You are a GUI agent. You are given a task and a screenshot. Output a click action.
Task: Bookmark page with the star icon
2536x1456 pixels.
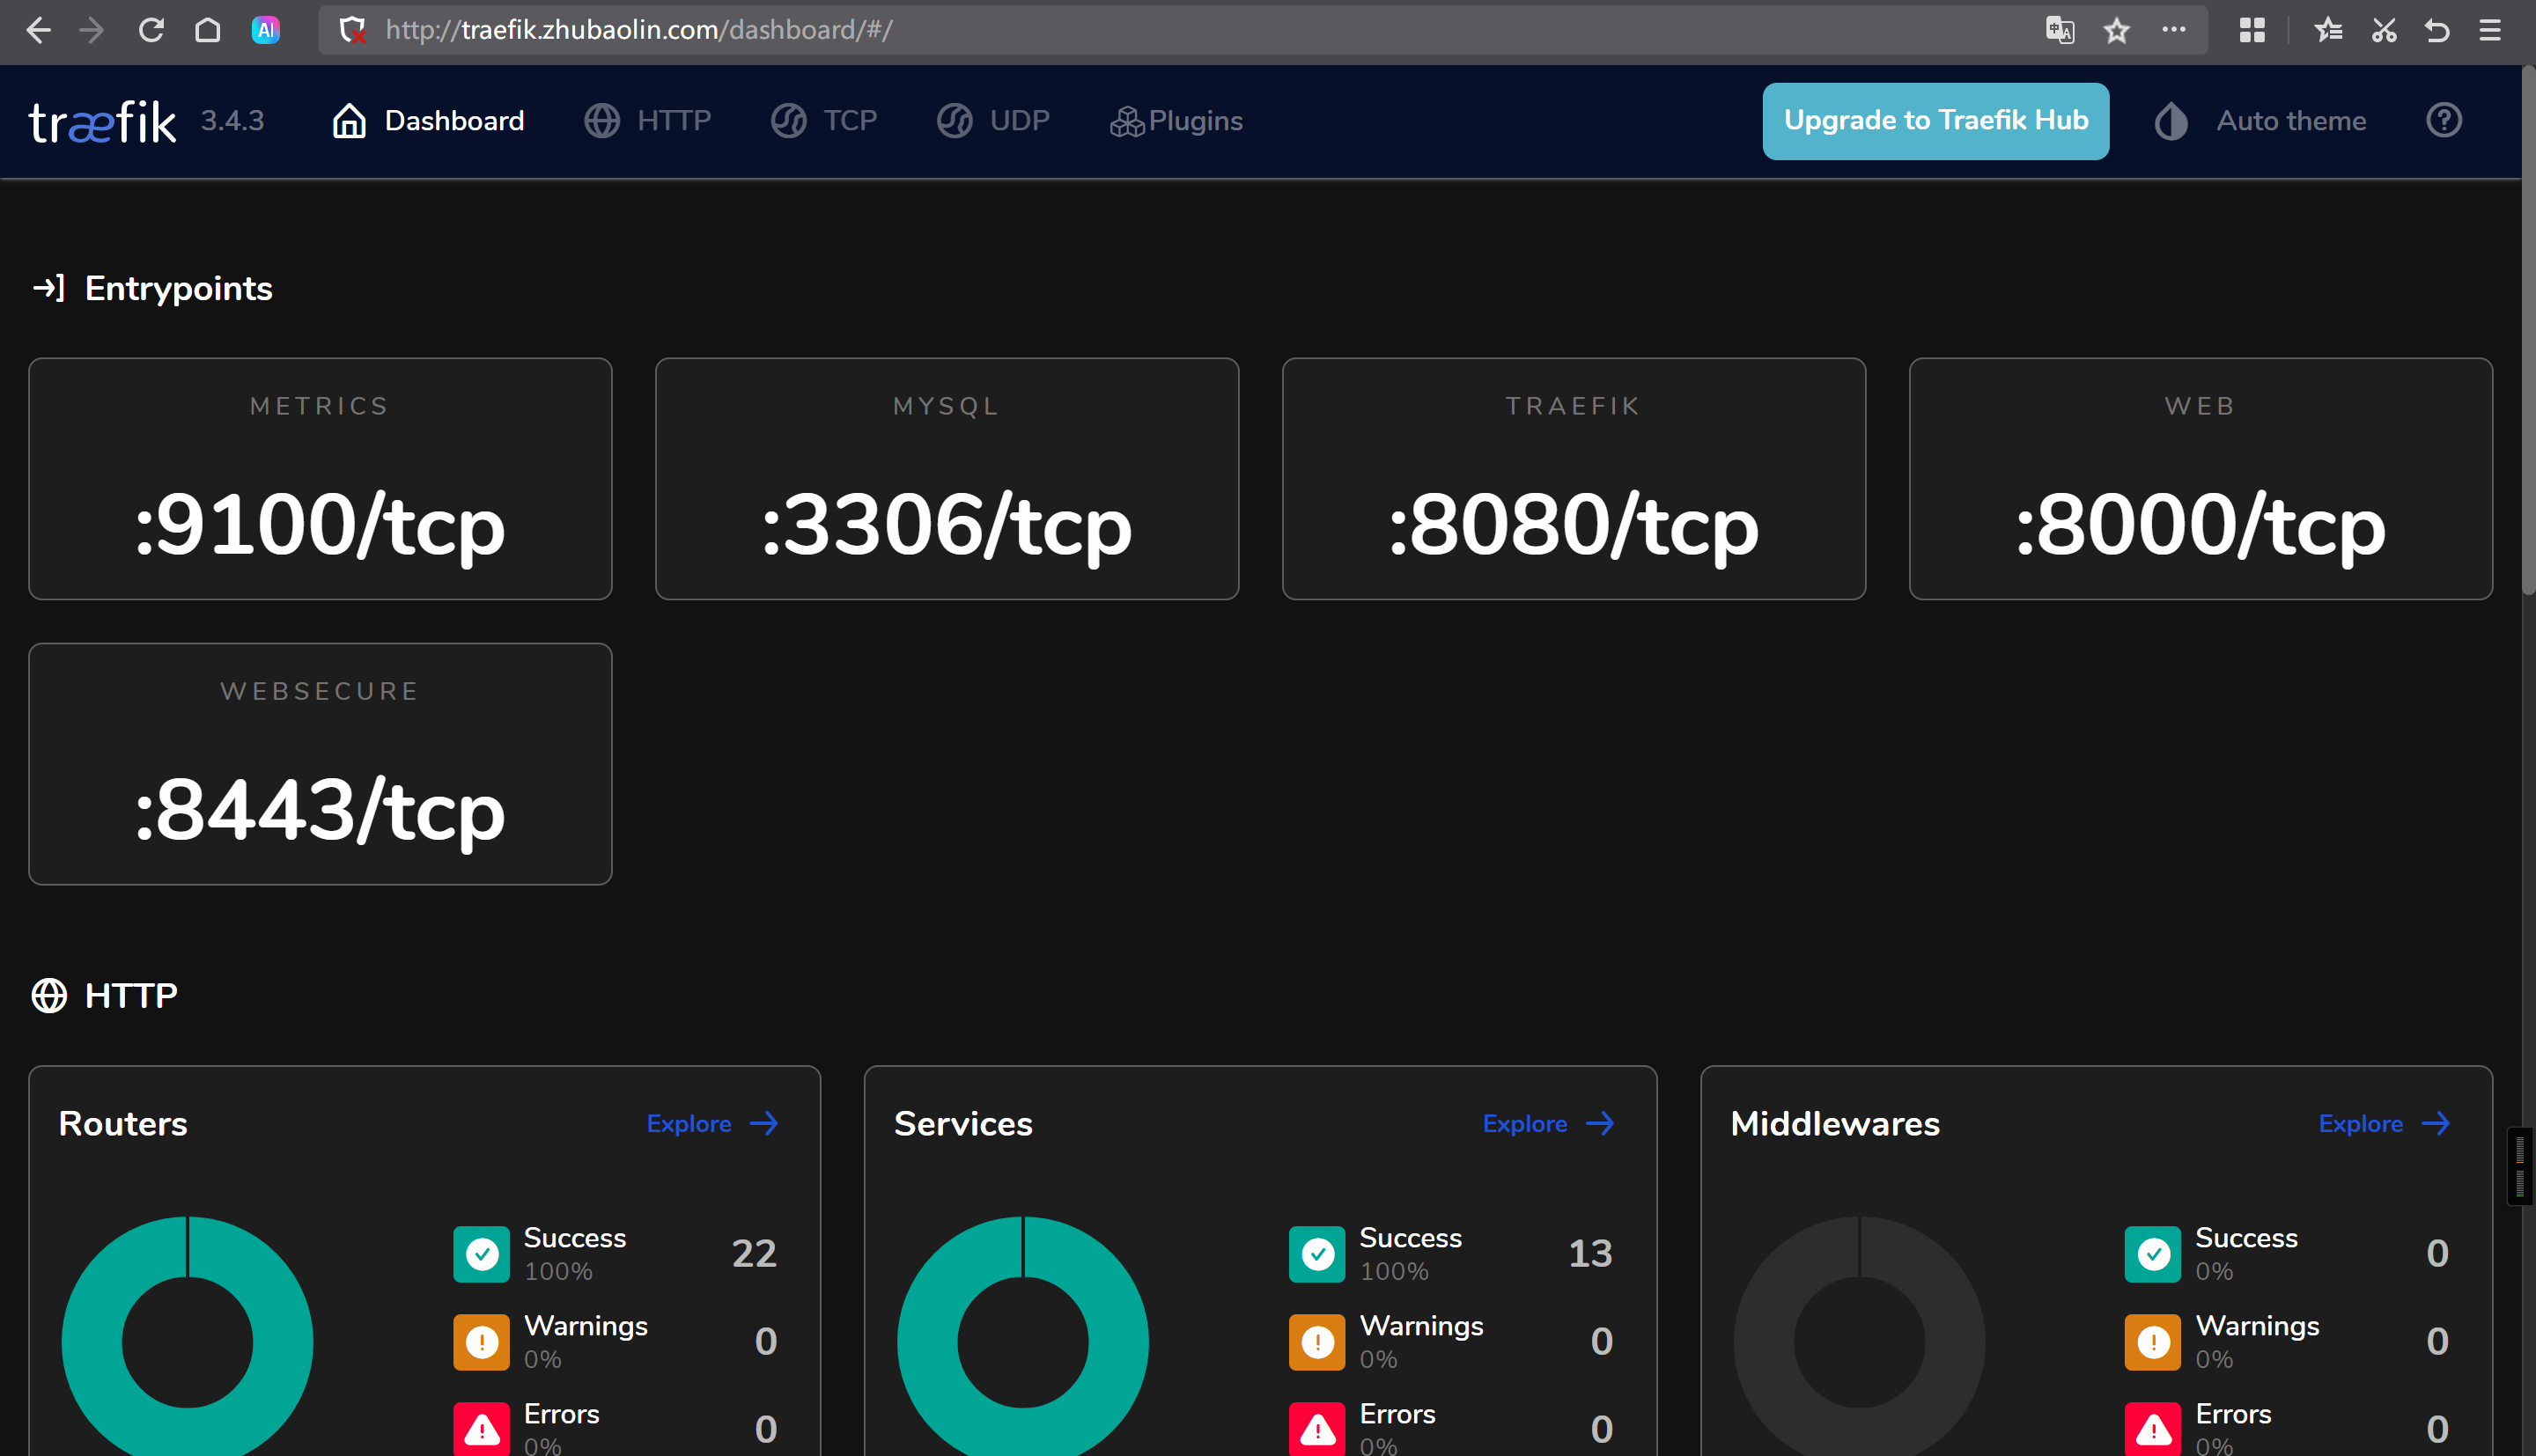pyautogui.click(x=2116, y=30)
